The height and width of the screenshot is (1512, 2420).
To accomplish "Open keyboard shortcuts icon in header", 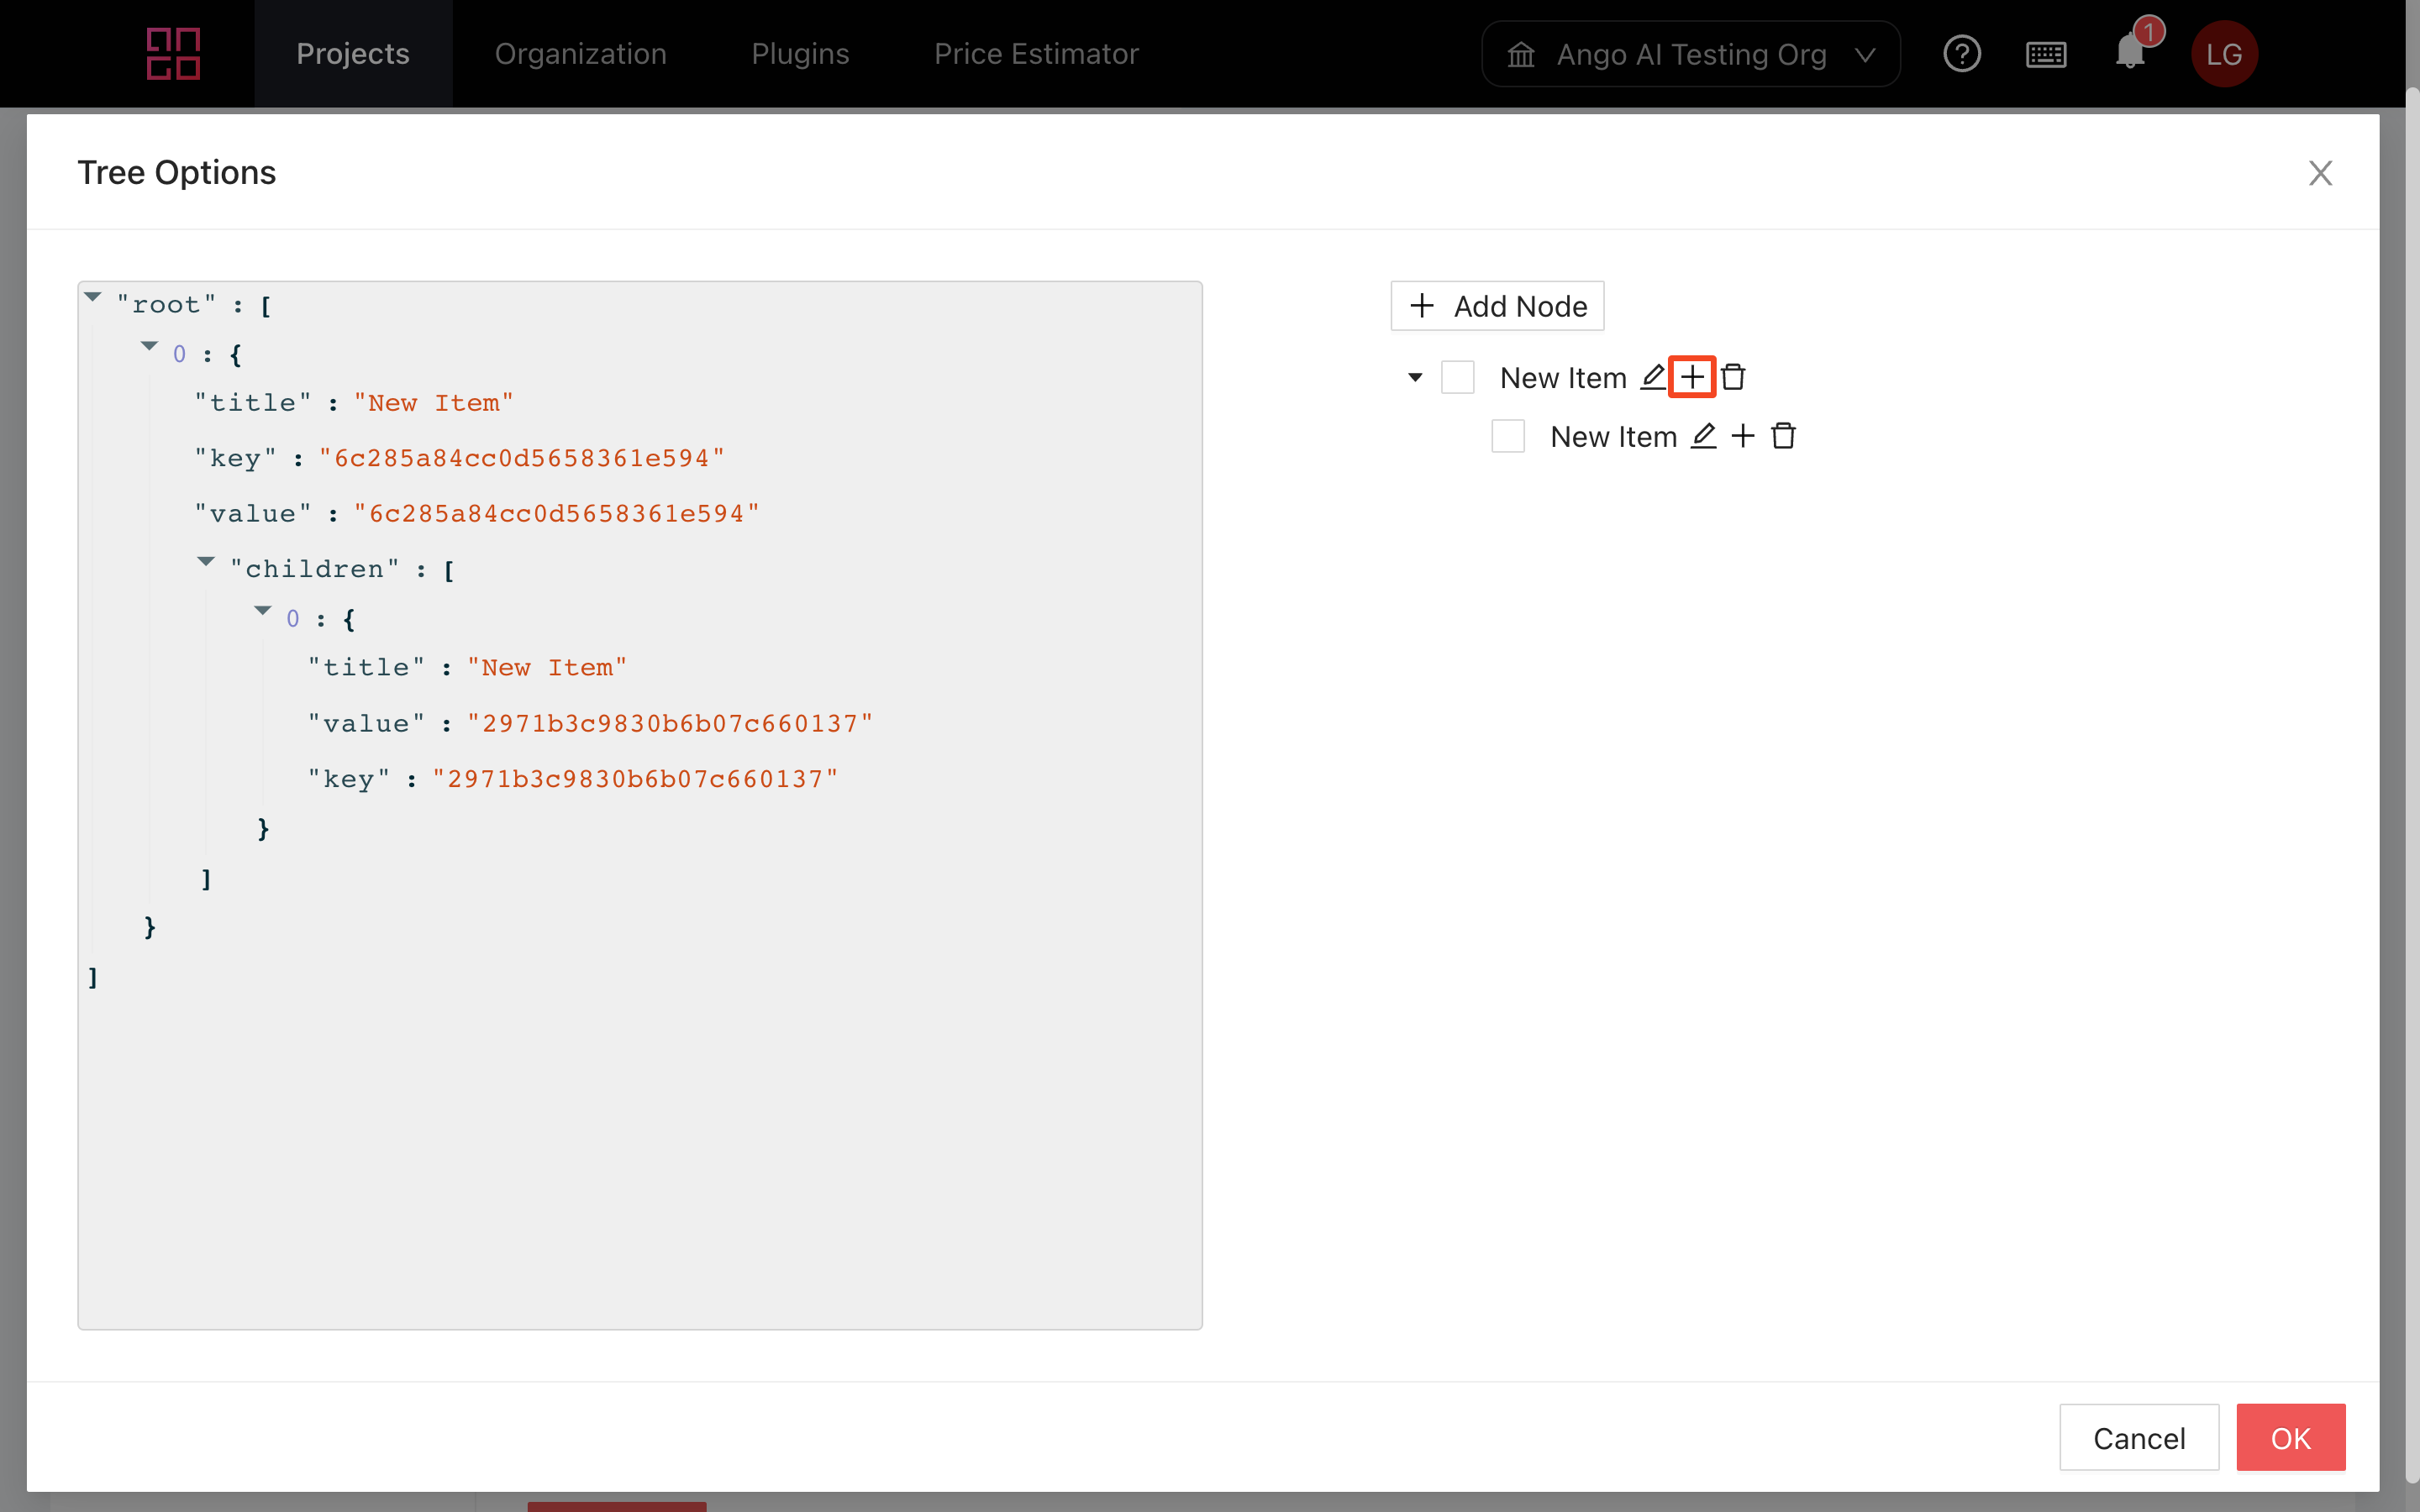I will pos(2046,54).
